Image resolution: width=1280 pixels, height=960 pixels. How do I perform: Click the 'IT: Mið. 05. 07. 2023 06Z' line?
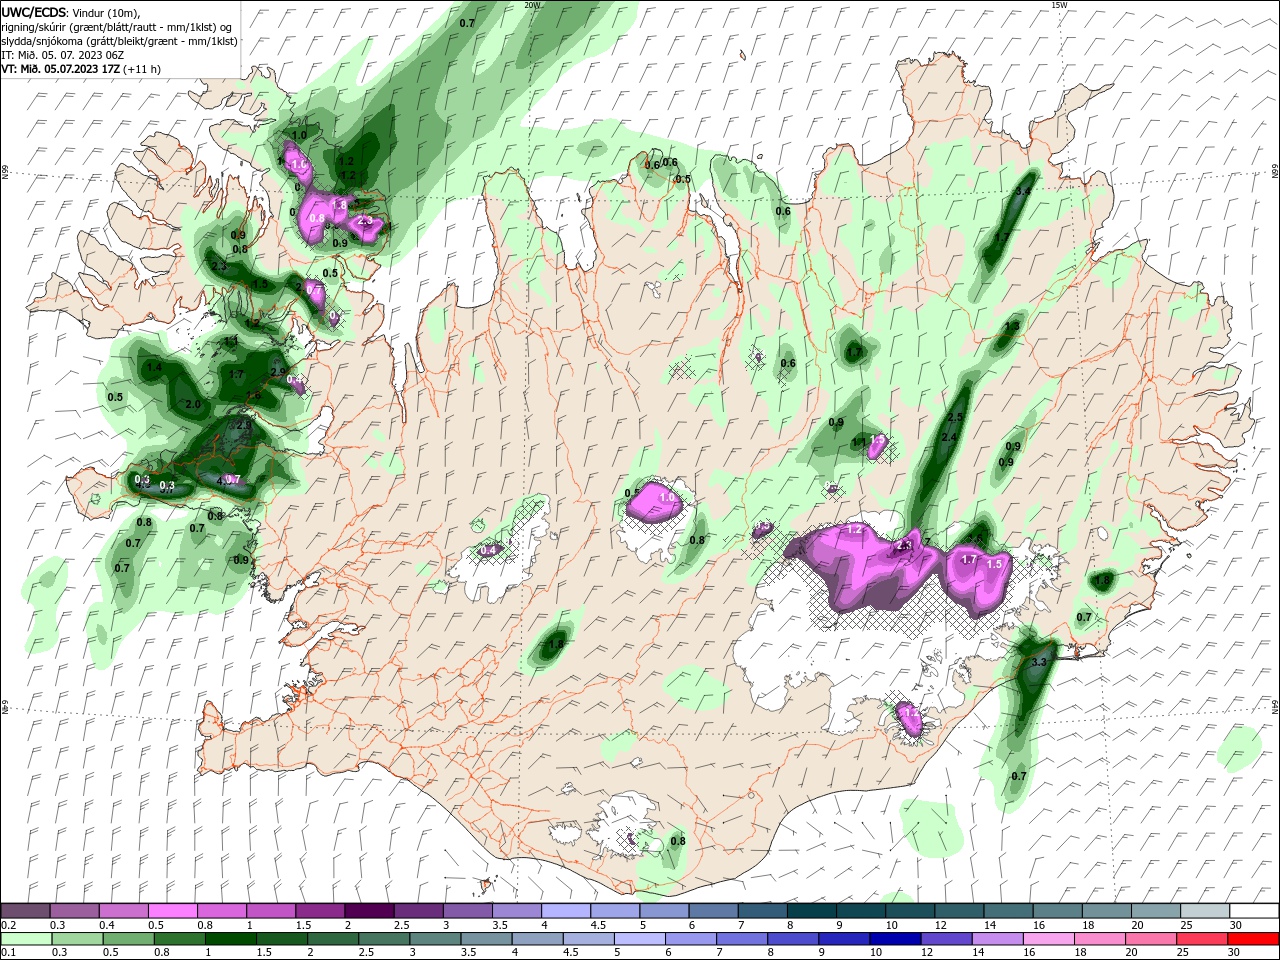coord(62,55)
